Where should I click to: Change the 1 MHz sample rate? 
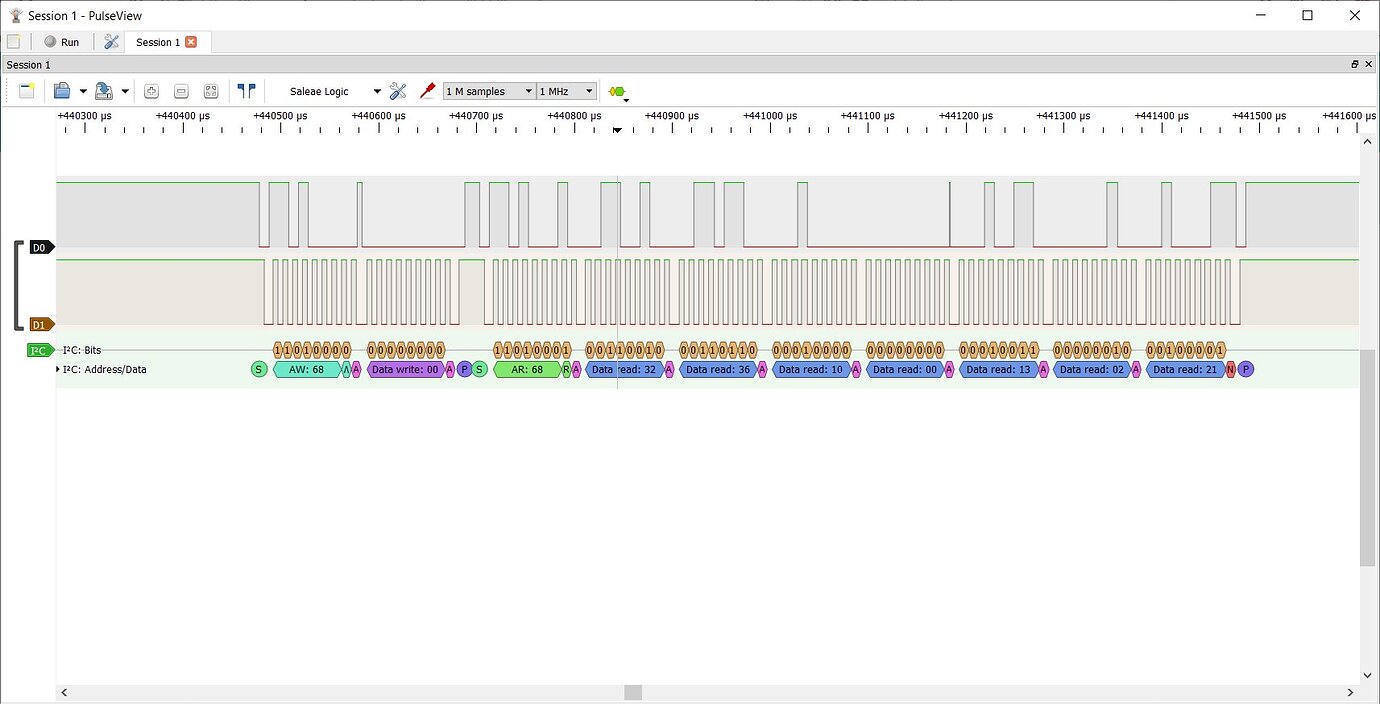pyautogui.click(x=565, y=90)
